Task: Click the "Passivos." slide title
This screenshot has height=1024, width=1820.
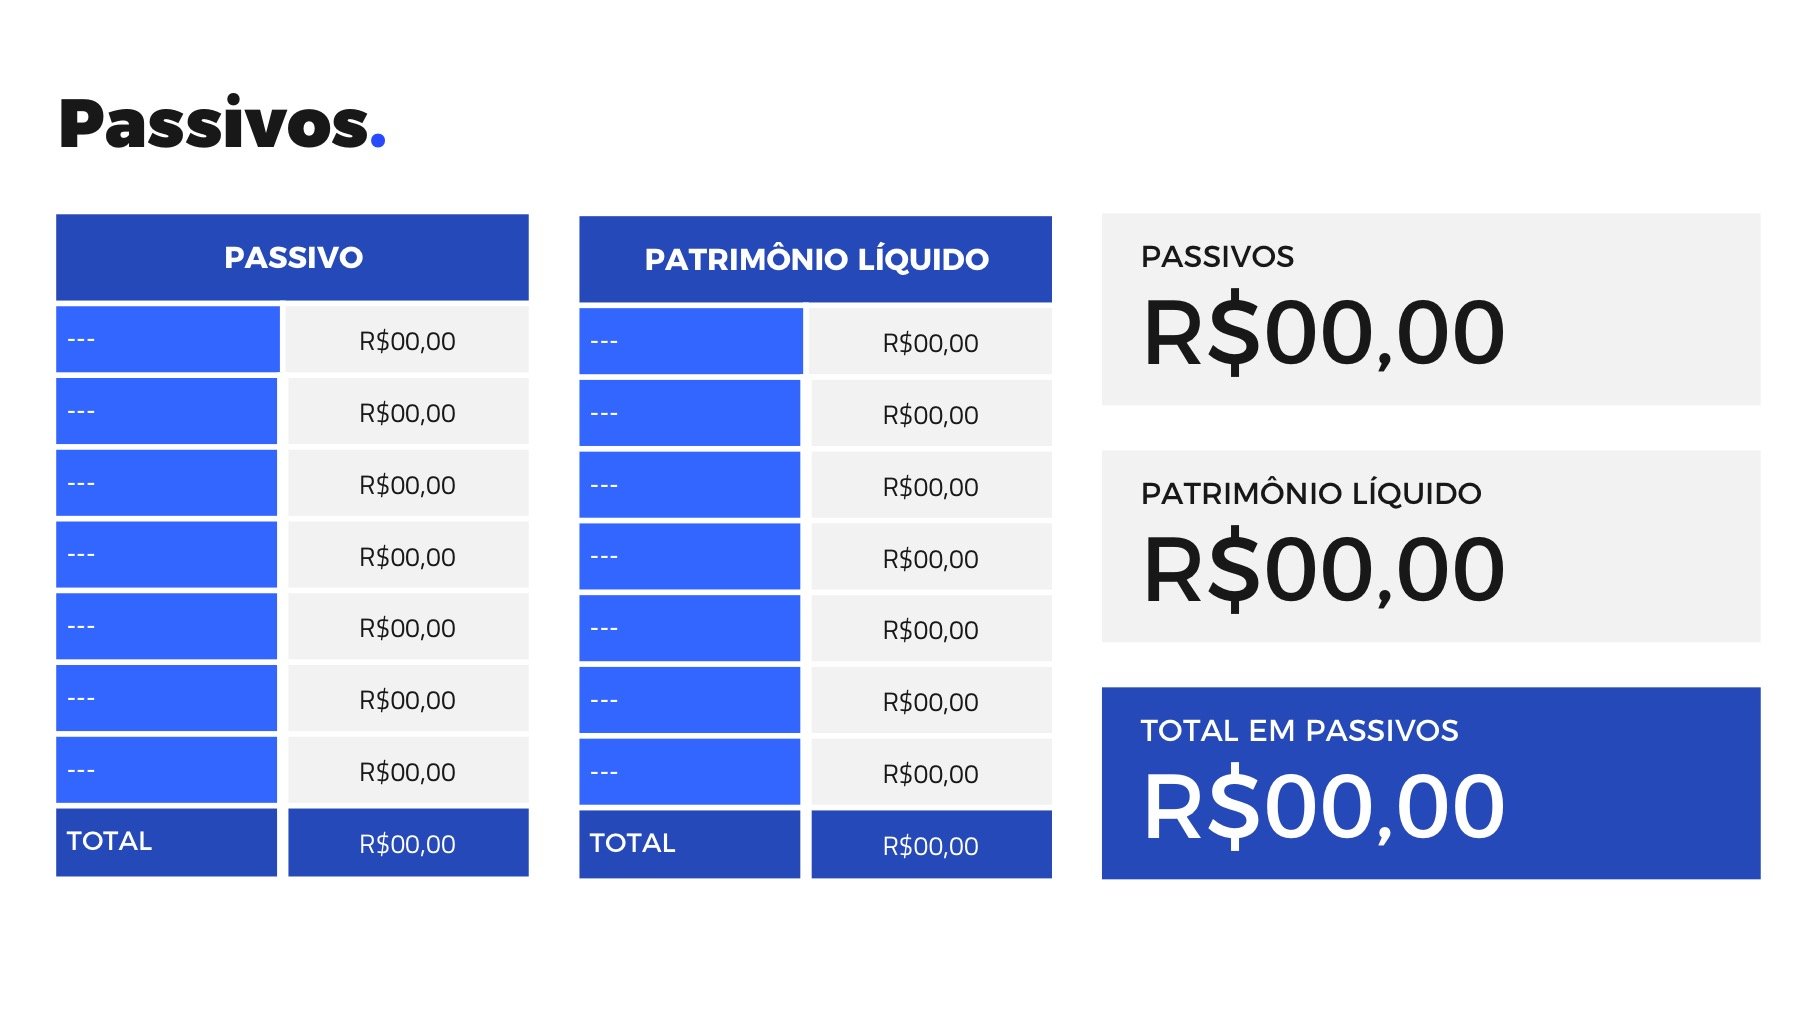Action: coord(222,124)
